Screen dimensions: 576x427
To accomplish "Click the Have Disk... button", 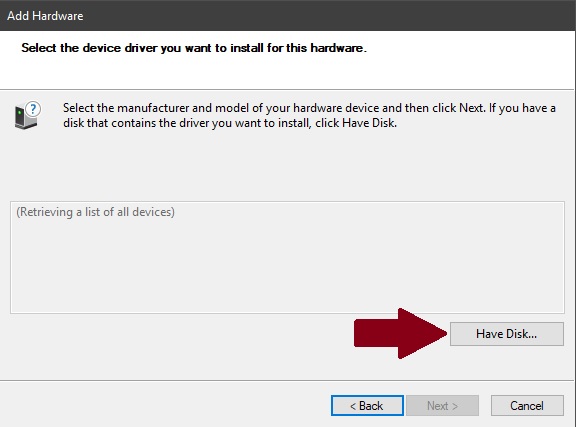I will point(507,334).
